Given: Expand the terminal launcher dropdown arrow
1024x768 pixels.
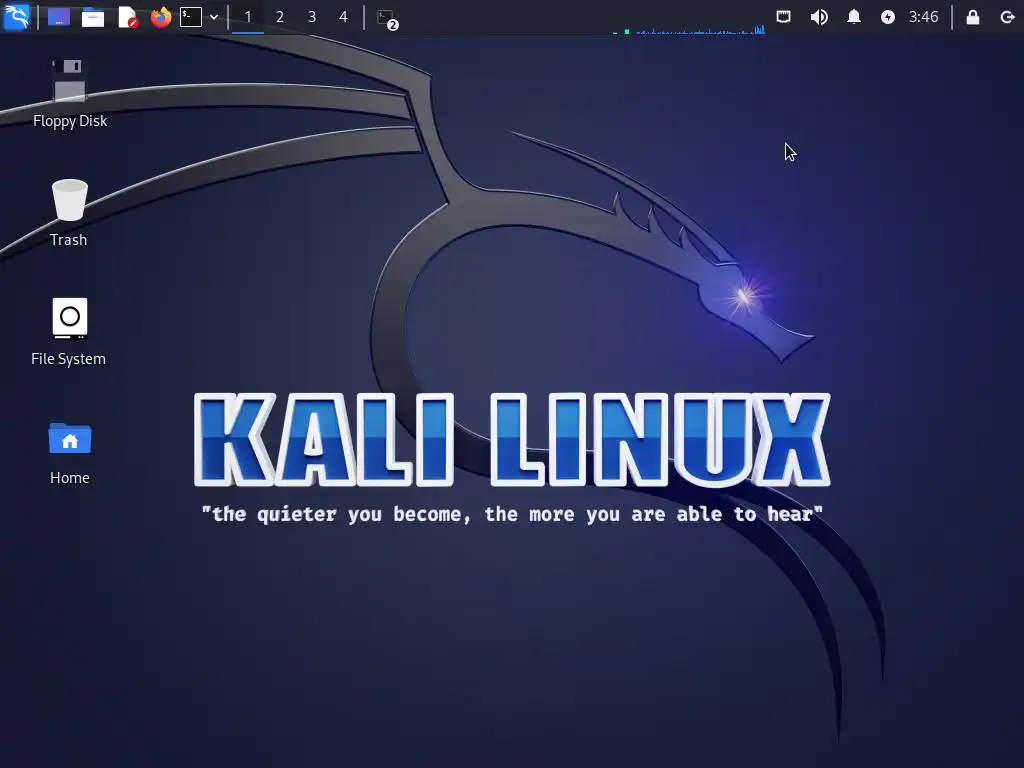Looking at the screenshot, I should click(214, 17).
